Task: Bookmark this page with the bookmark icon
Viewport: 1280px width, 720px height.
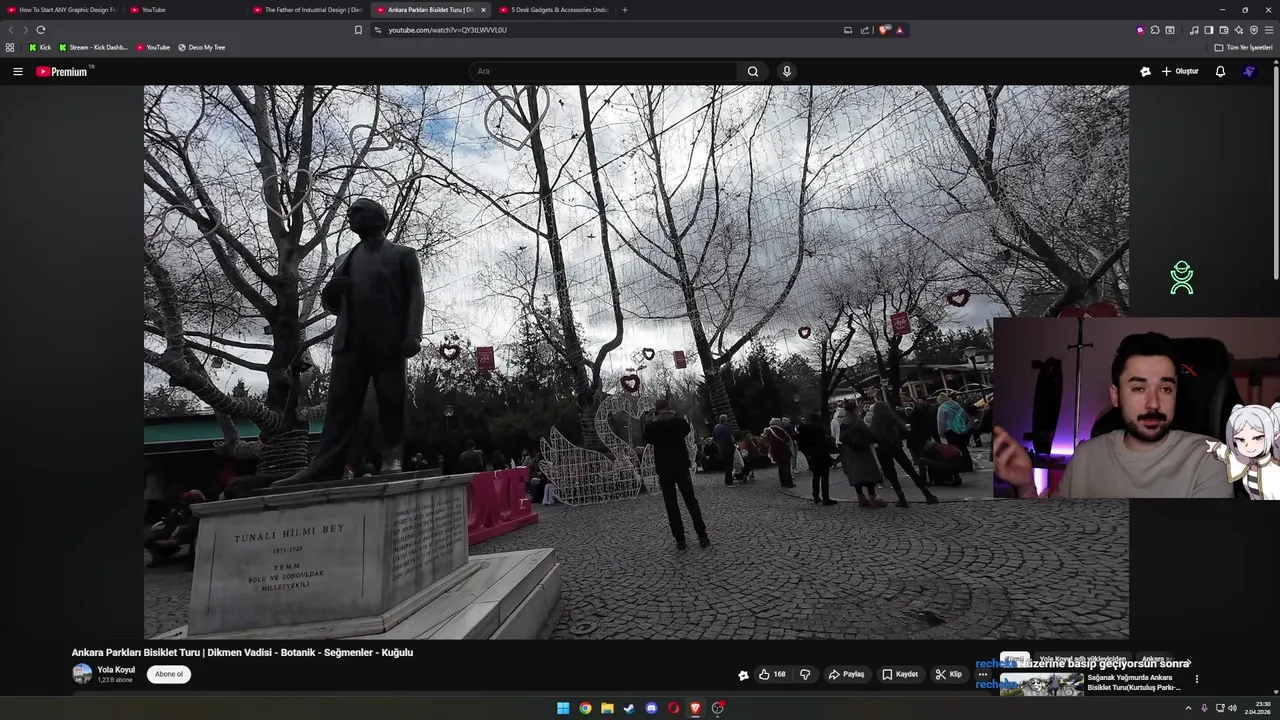Action: pyautogui.click(x=358, y=30)
